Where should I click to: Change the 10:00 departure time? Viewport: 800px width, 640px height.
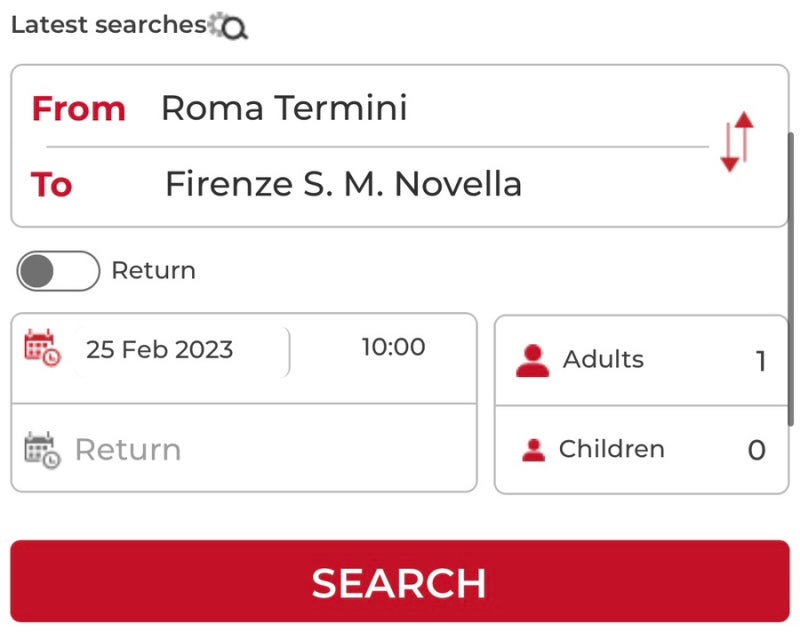click(393, 347)
